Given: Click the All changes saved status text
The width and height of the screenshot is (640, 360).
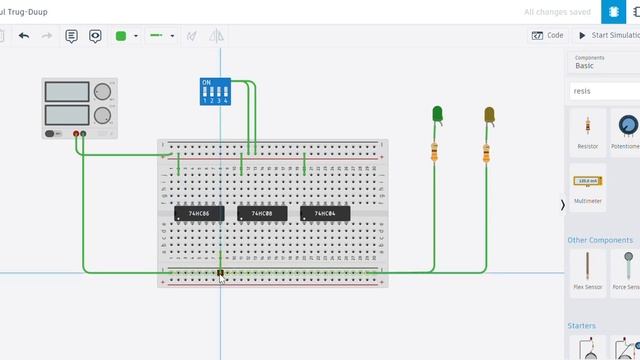Looking at the screenshot, I should (557, 12).
